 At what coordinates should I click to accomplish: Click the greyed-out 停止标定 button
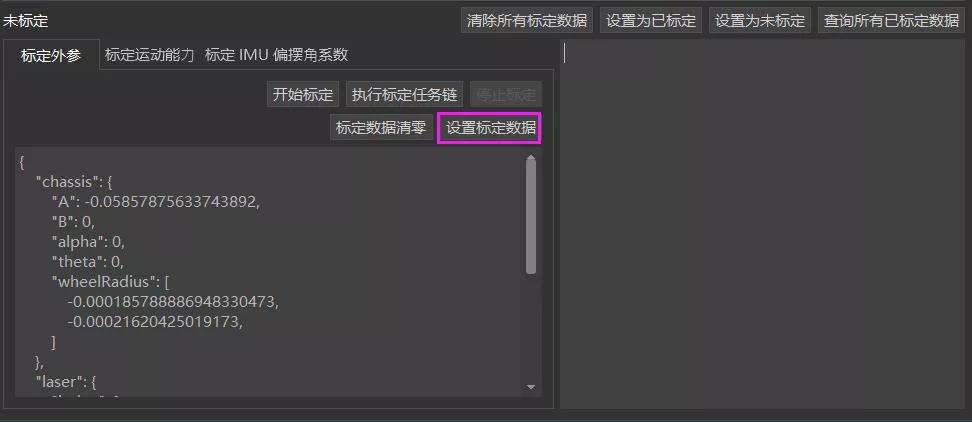click(506, 95)
